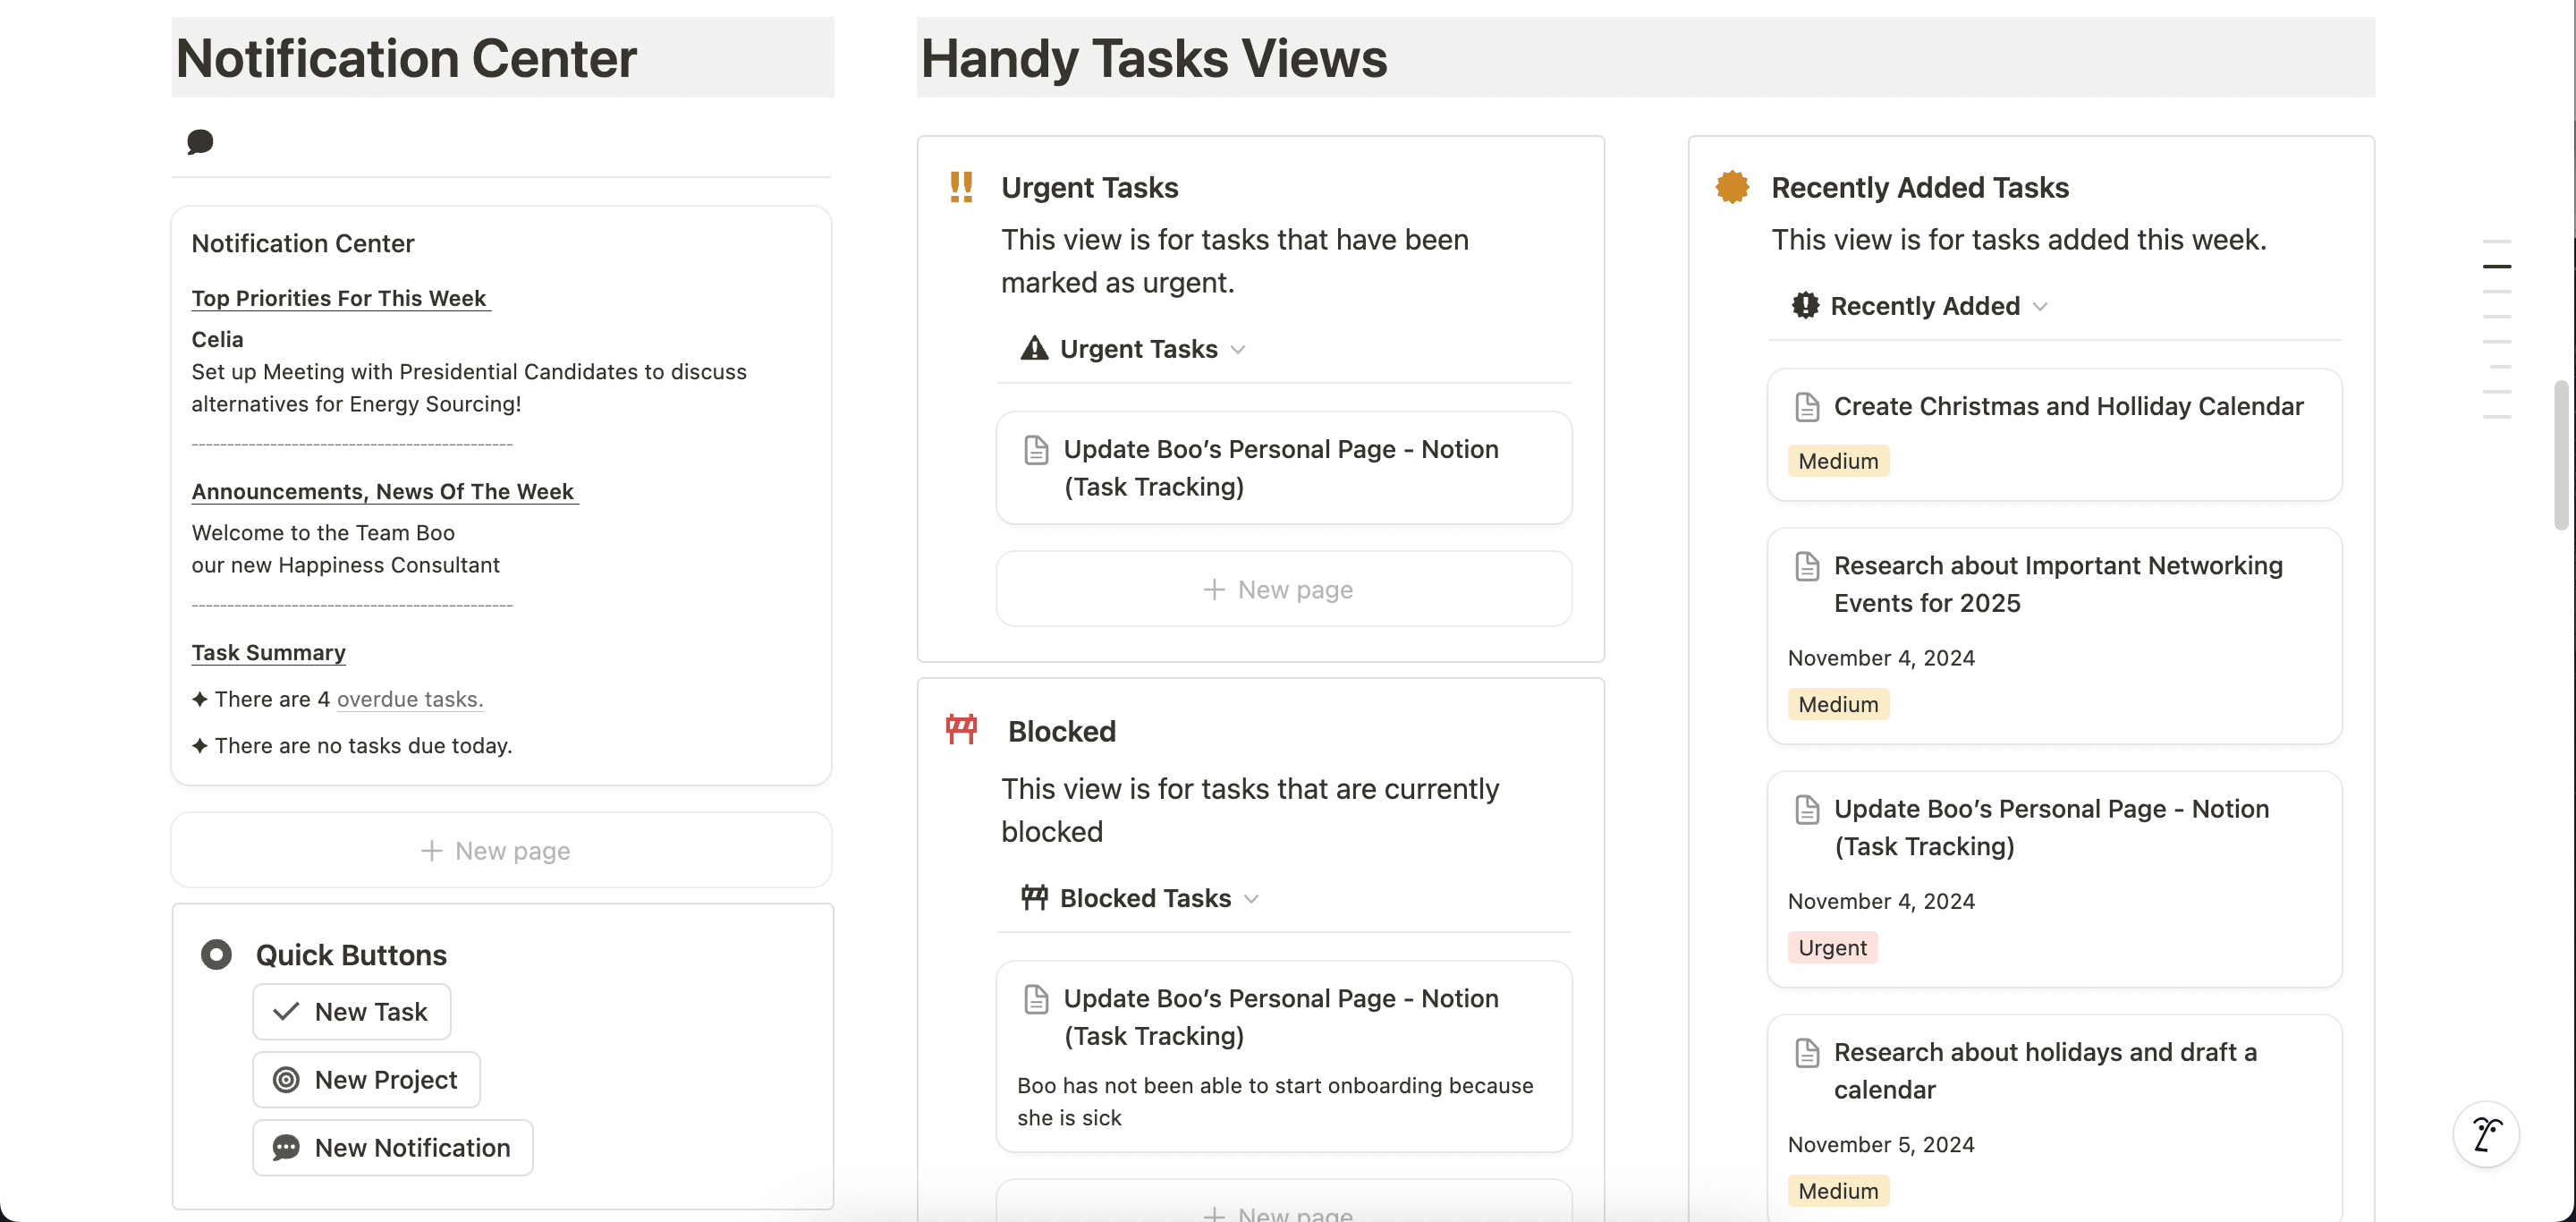Click the New Task quick button
This screenshot has width=2576, height=1222.
tap(352, 1011)
